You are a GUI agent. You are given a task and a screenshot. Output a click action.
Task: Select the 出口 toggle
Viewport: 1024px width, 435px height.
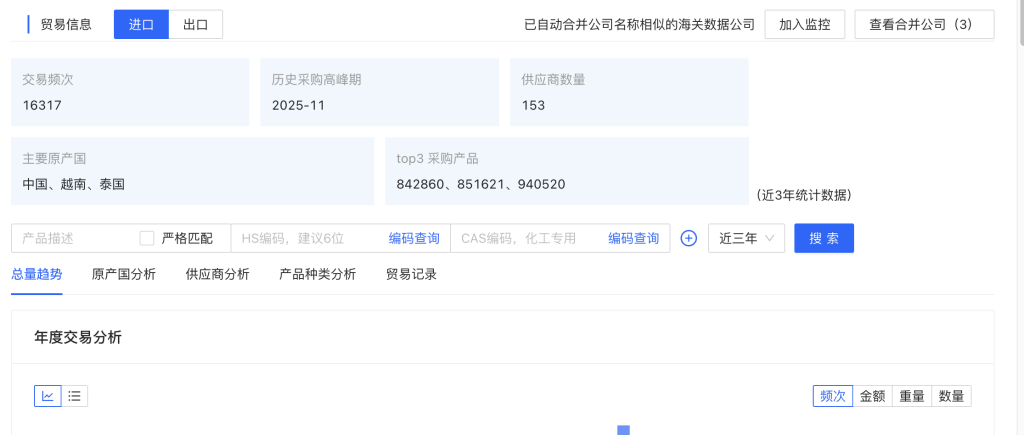(195, 25)
